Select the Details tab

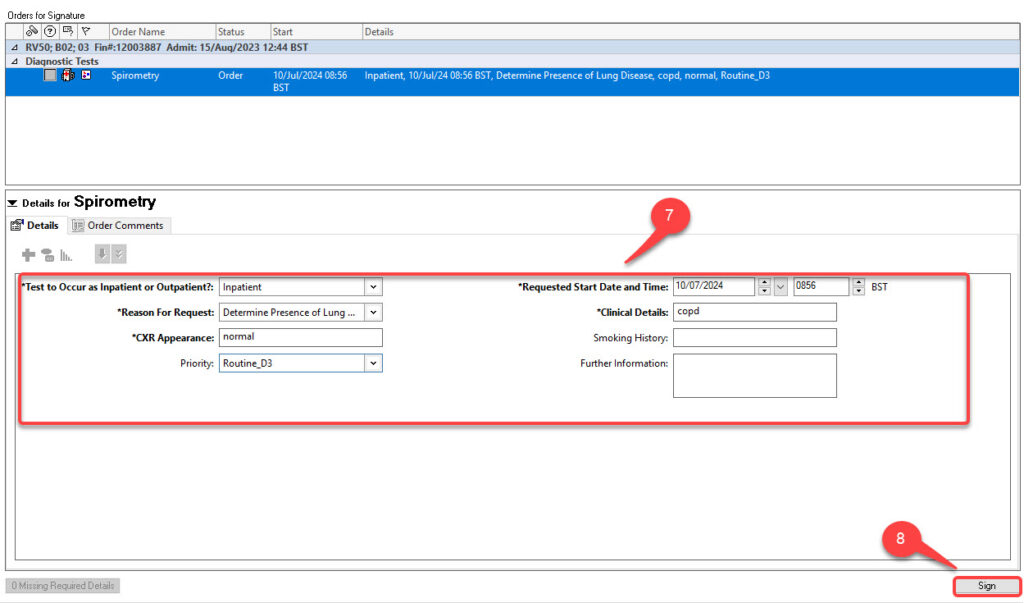pyautogui.click(x=35, y=225)
